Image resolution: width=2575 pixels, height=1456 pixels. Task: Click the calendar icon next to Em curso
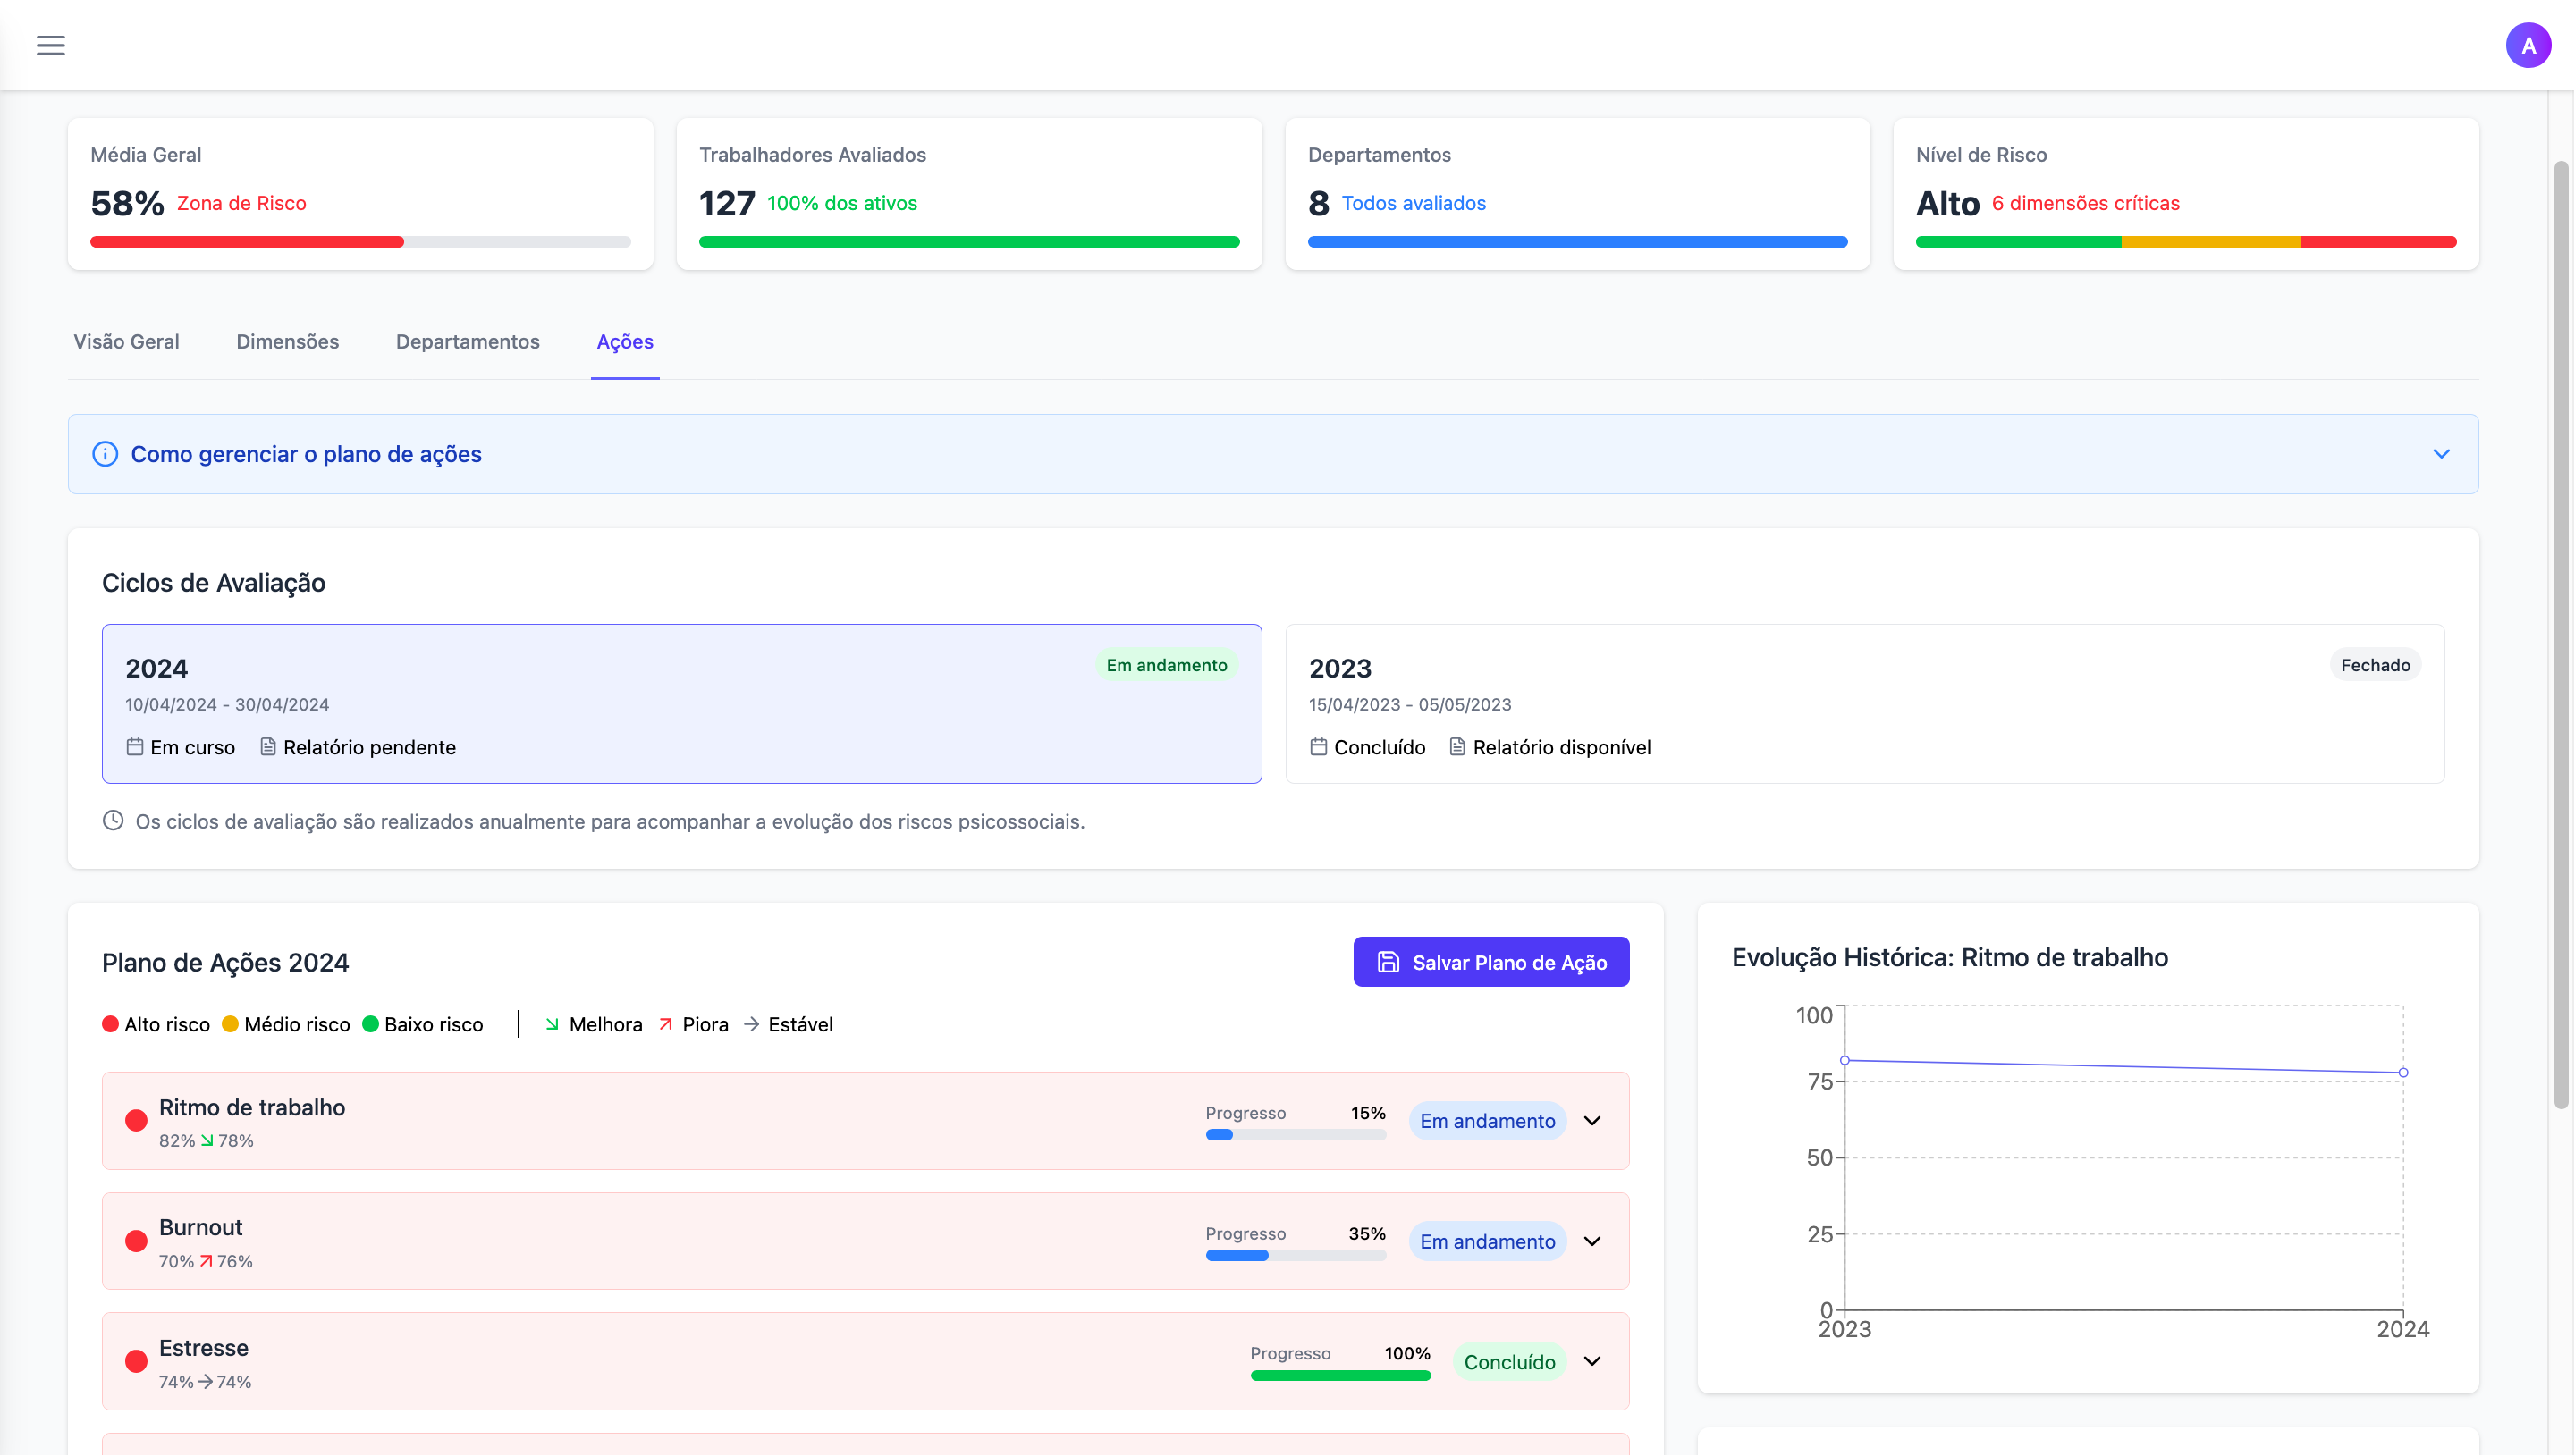click(x=135, y=746)
